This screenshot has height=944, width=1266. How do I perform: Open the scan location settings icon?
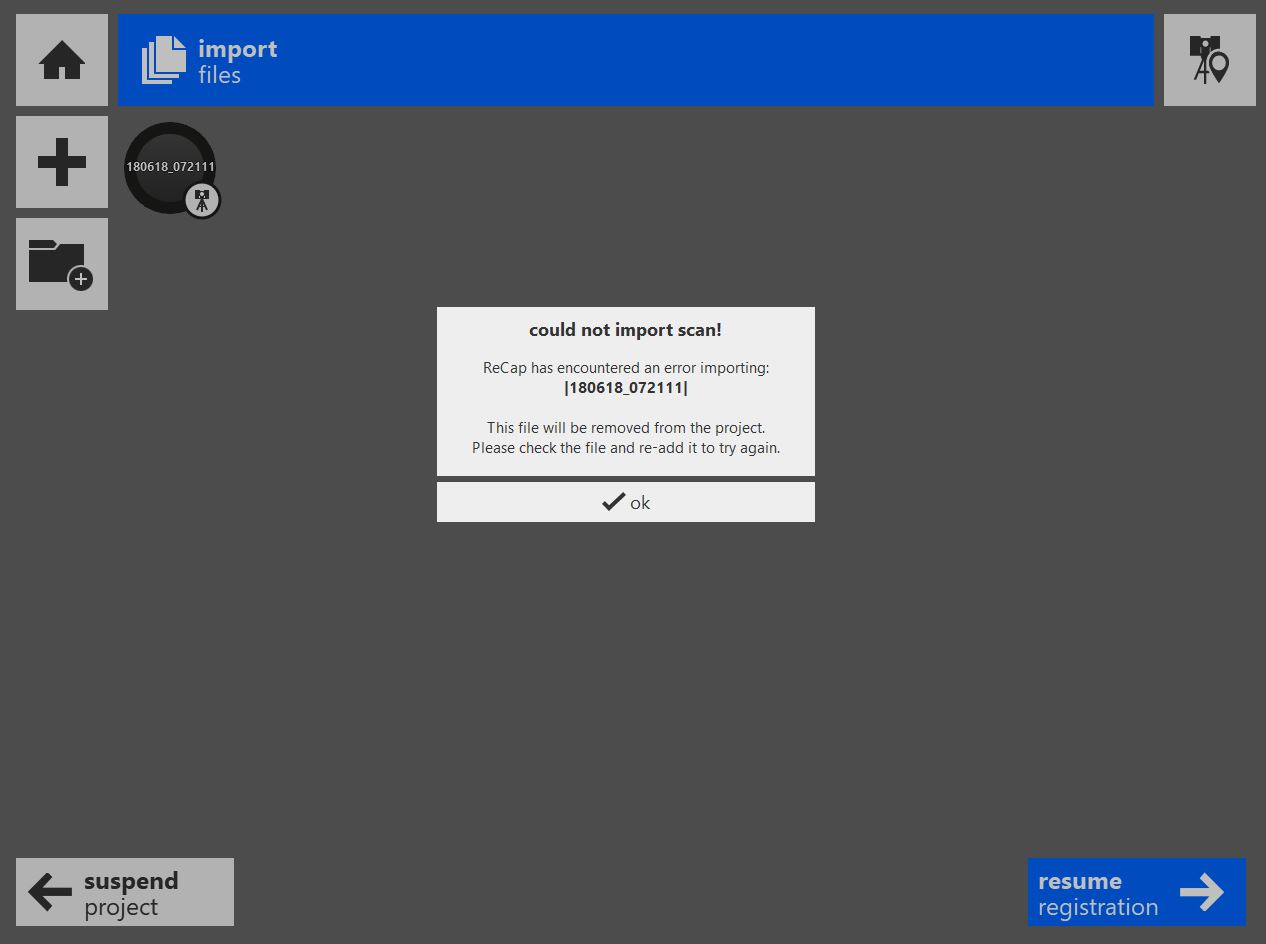coord(1209,60)
